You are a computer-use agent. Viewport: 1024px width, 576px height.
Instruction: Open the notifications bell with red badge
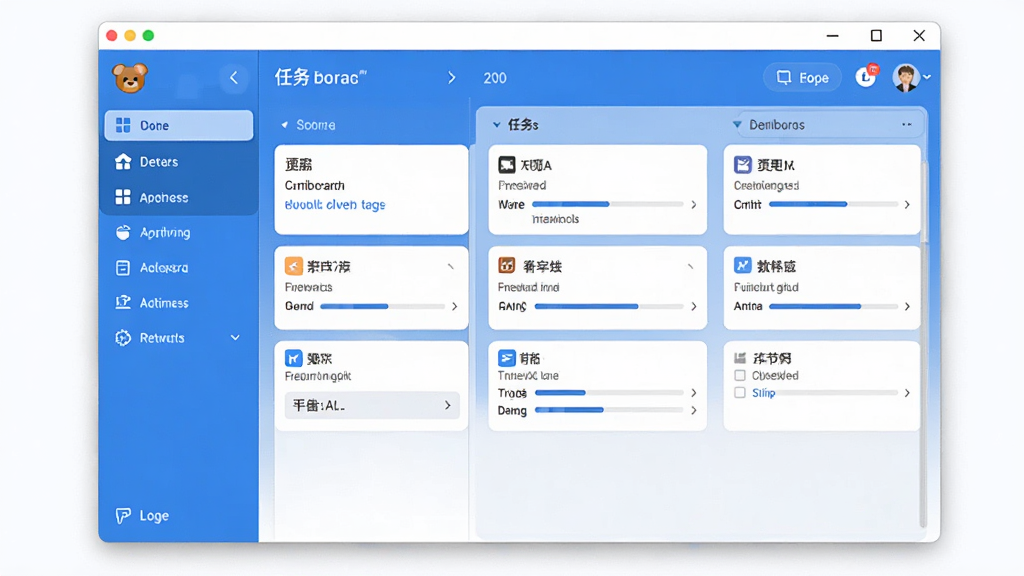pyautogui.click(x=866, y=77)
